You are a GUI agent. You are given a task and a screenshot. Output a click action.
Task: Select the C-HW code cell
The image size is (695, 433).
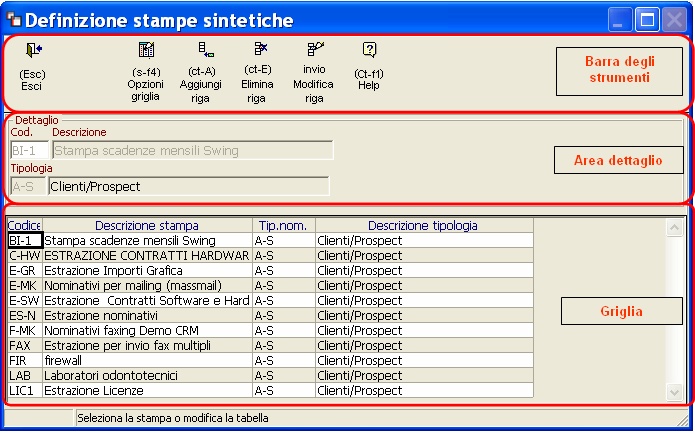point(25,256)
